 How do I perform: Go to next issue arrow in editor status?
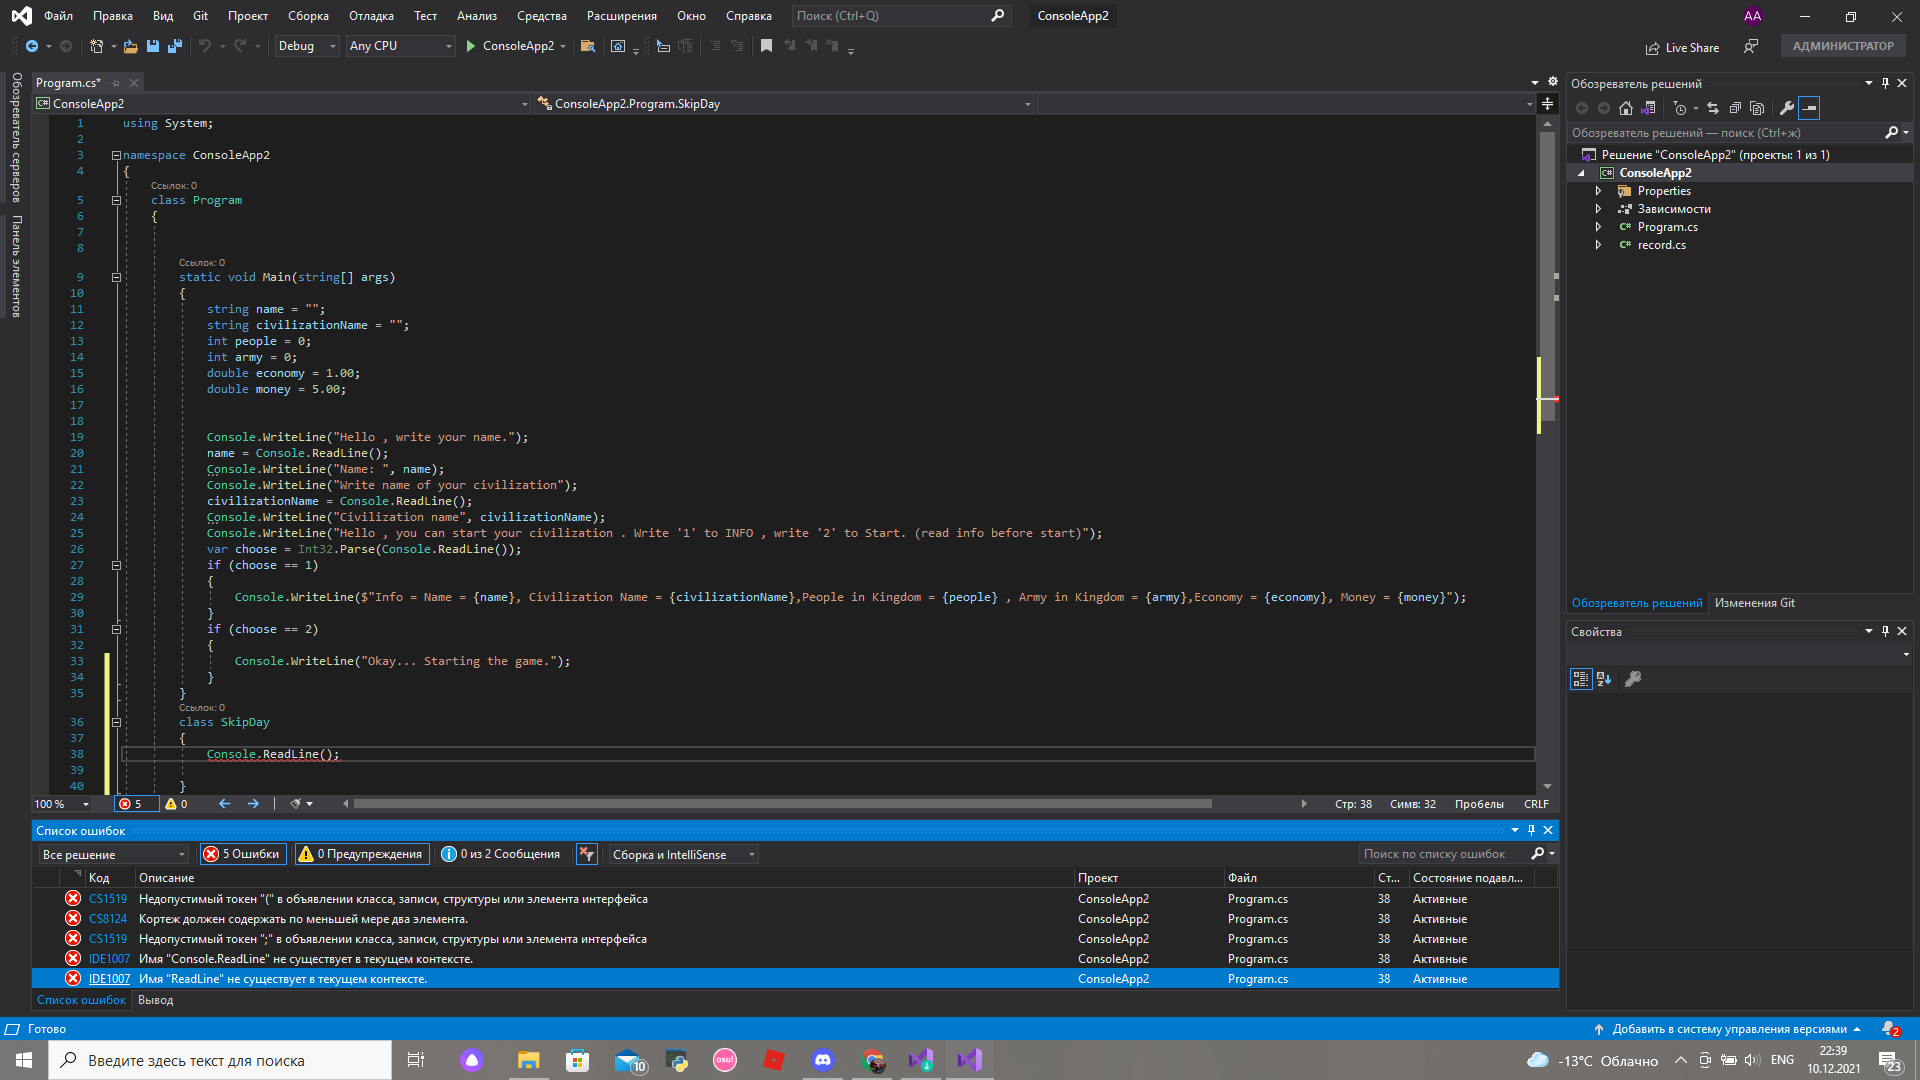[253, 804]
